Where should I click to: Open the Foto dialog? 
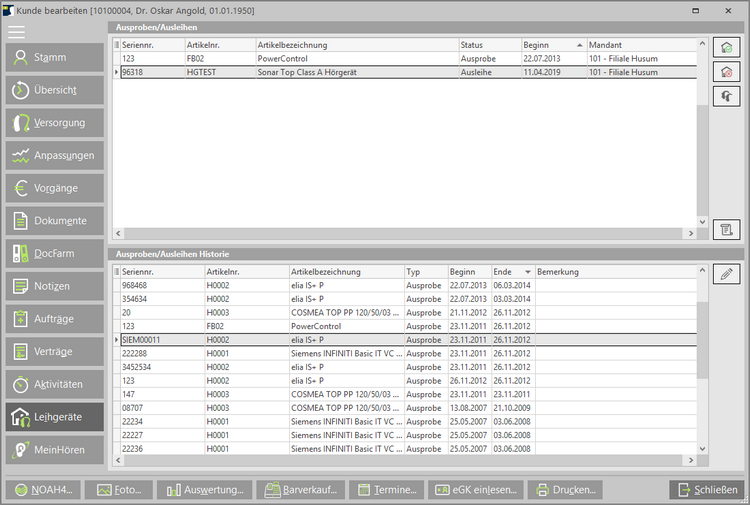[119, 490]
